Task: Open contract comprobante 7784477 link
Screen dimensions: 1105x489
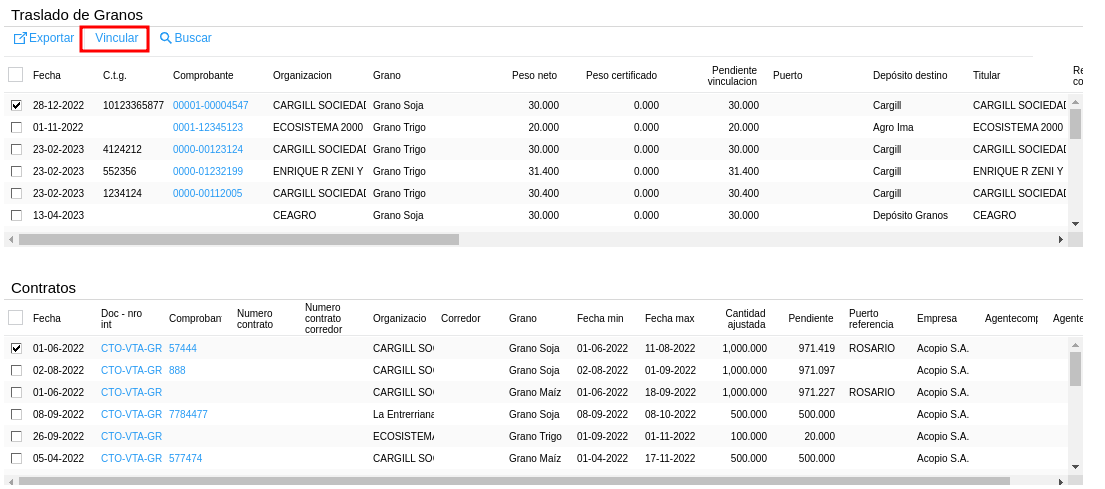Action: point(188,414)
